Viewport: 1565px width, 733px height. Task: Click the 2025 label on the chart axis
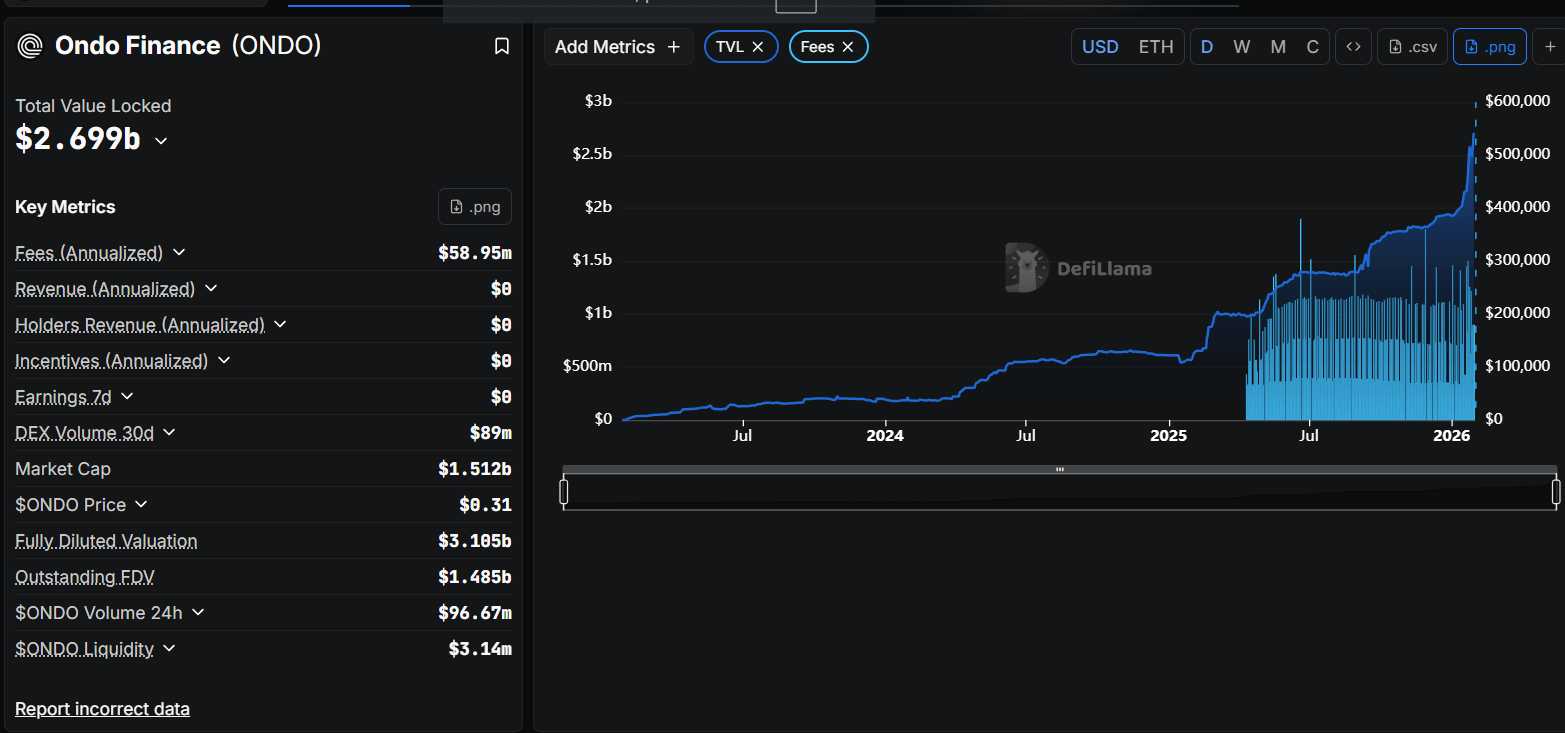pyautogui.click(x=1168, y=436)
